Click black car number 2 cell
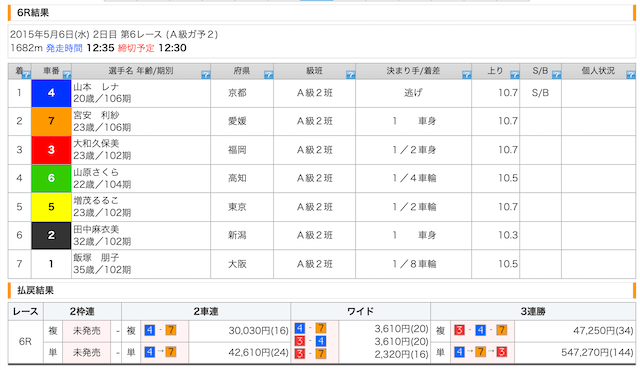The image size is (640, 370). (x=51, y=235)
